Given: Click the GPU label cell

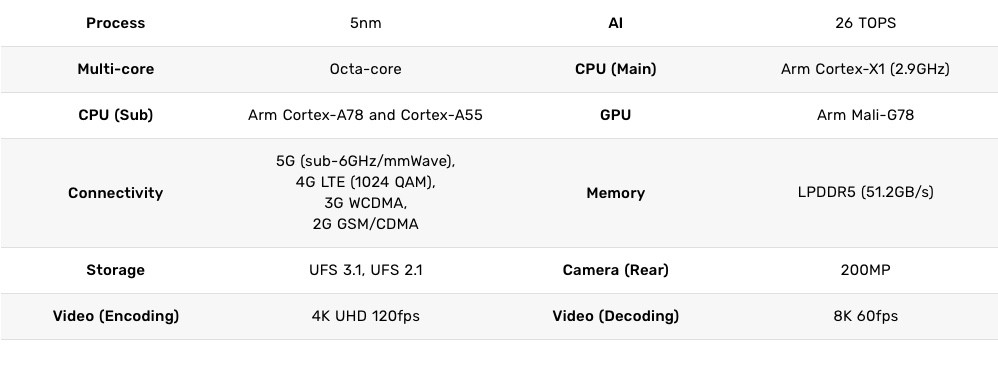Looking at the screenshot, I should (615, 115).
